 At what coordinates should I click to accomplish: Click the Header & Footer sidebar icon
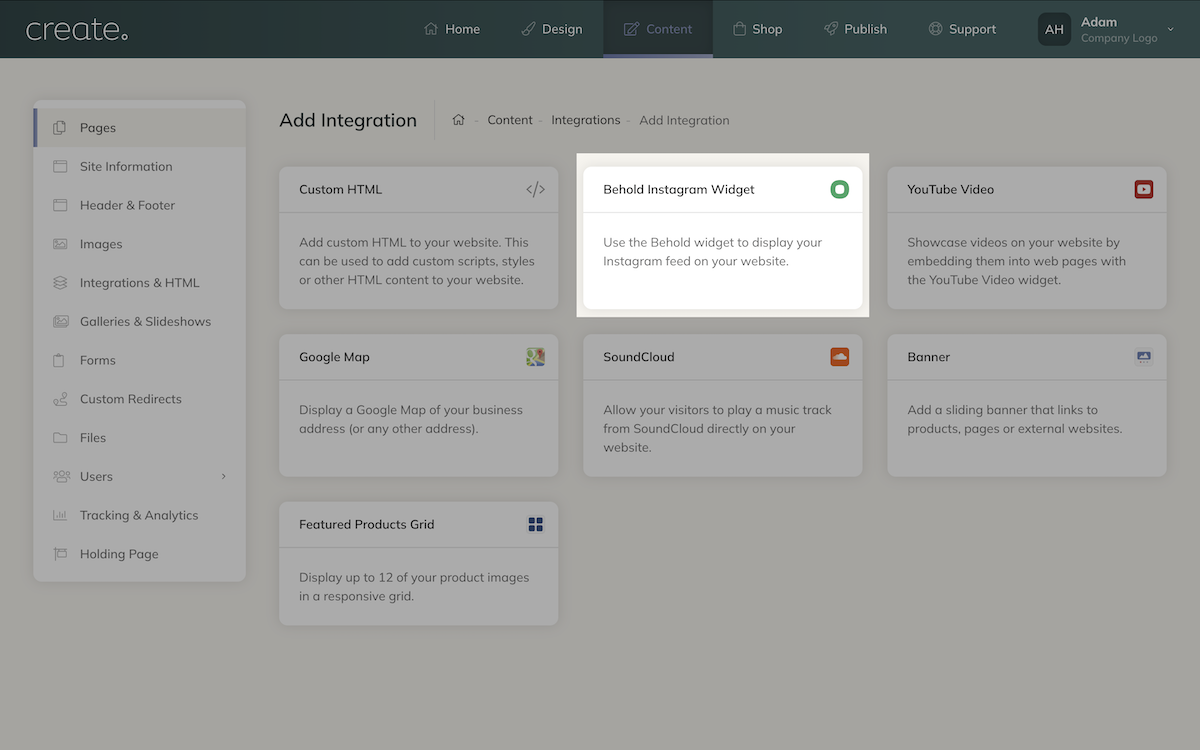coord(60,205)
